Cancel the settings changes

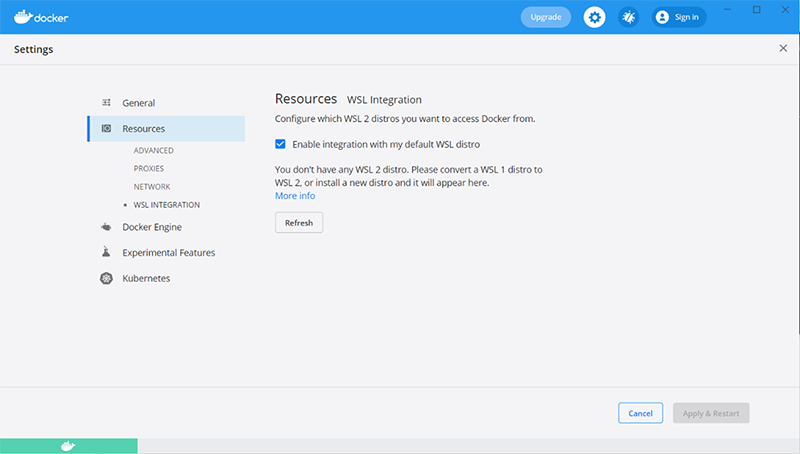[x=640, y=413]
